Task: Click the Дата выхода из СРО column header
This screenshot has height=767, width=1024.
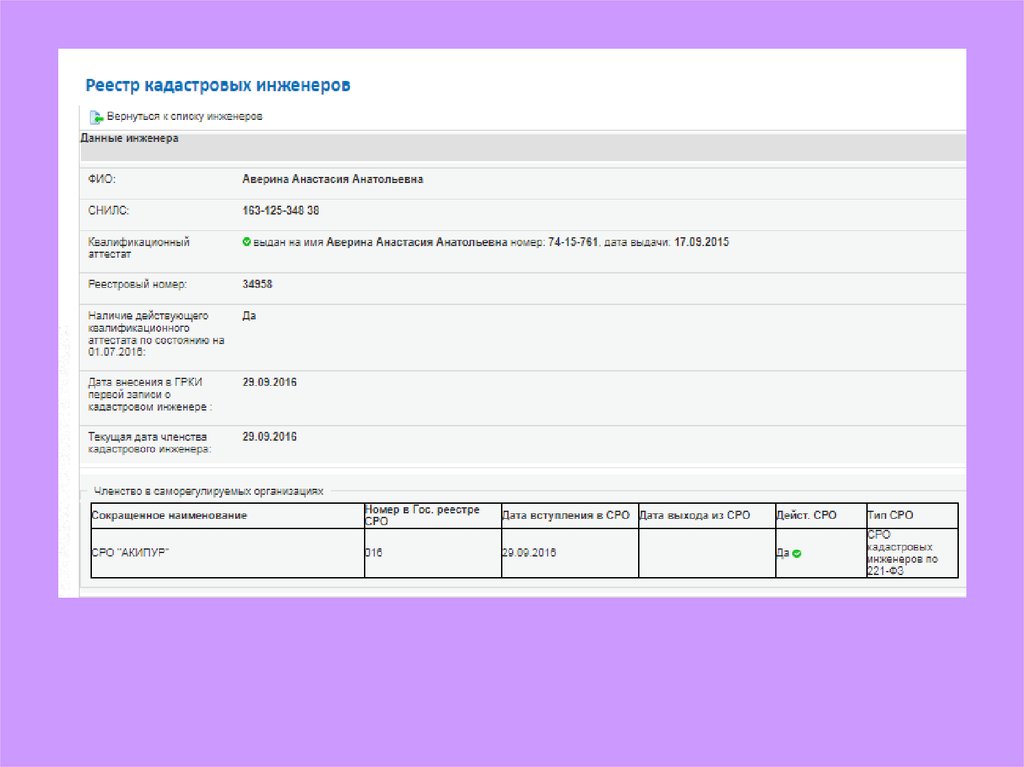Action: (695, 516)
